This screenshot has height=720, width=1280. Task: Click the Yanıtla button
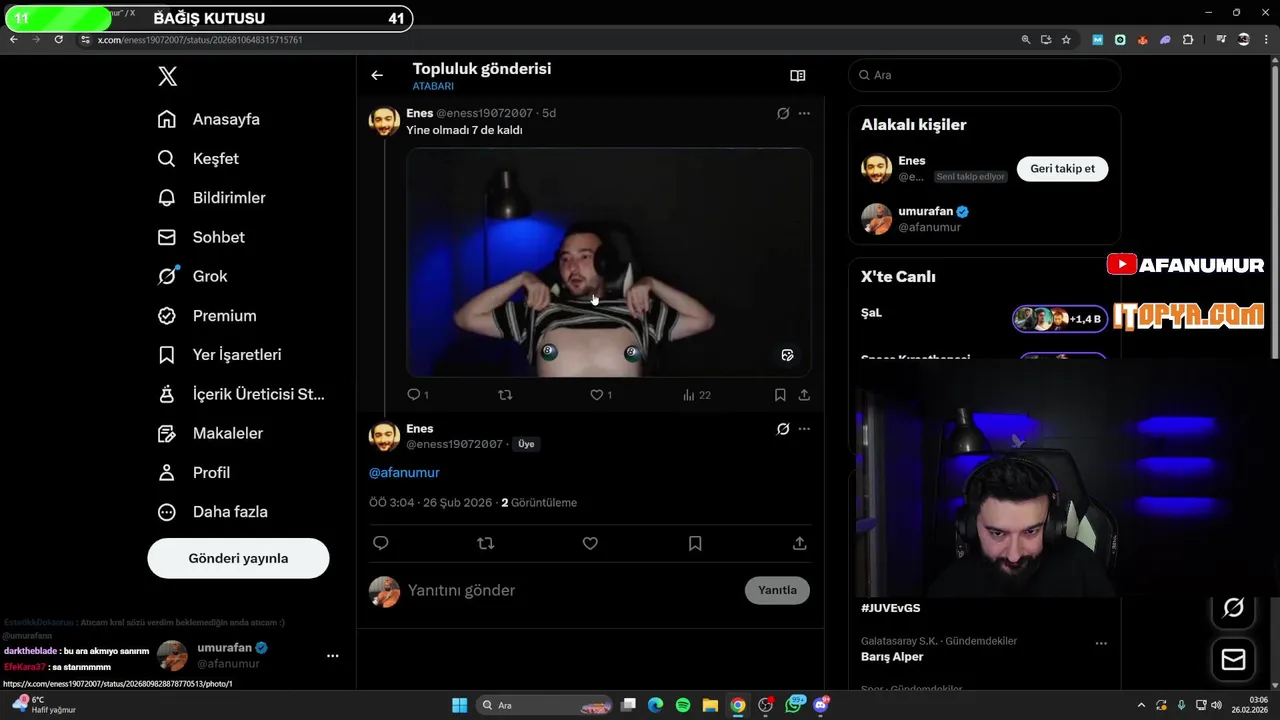(x=777, y=590)
